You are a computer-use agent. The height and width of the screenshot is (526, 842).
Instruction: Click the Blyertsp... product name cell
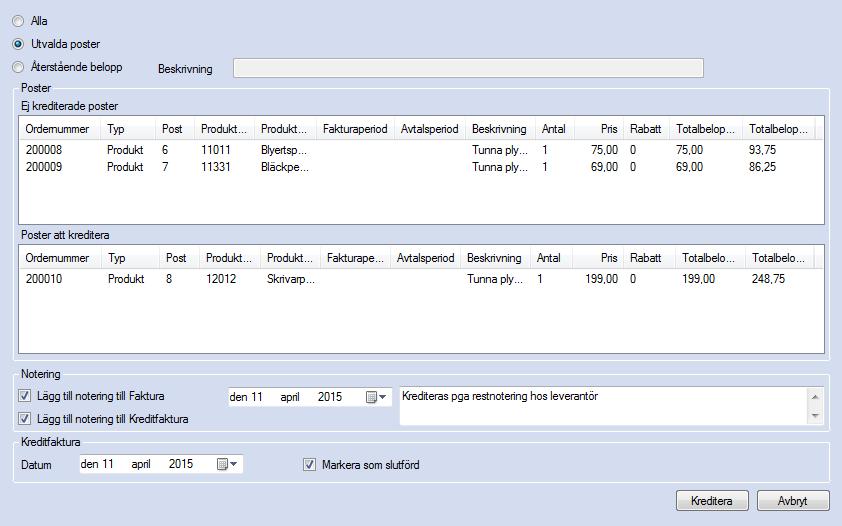click(x=284, y=150)
